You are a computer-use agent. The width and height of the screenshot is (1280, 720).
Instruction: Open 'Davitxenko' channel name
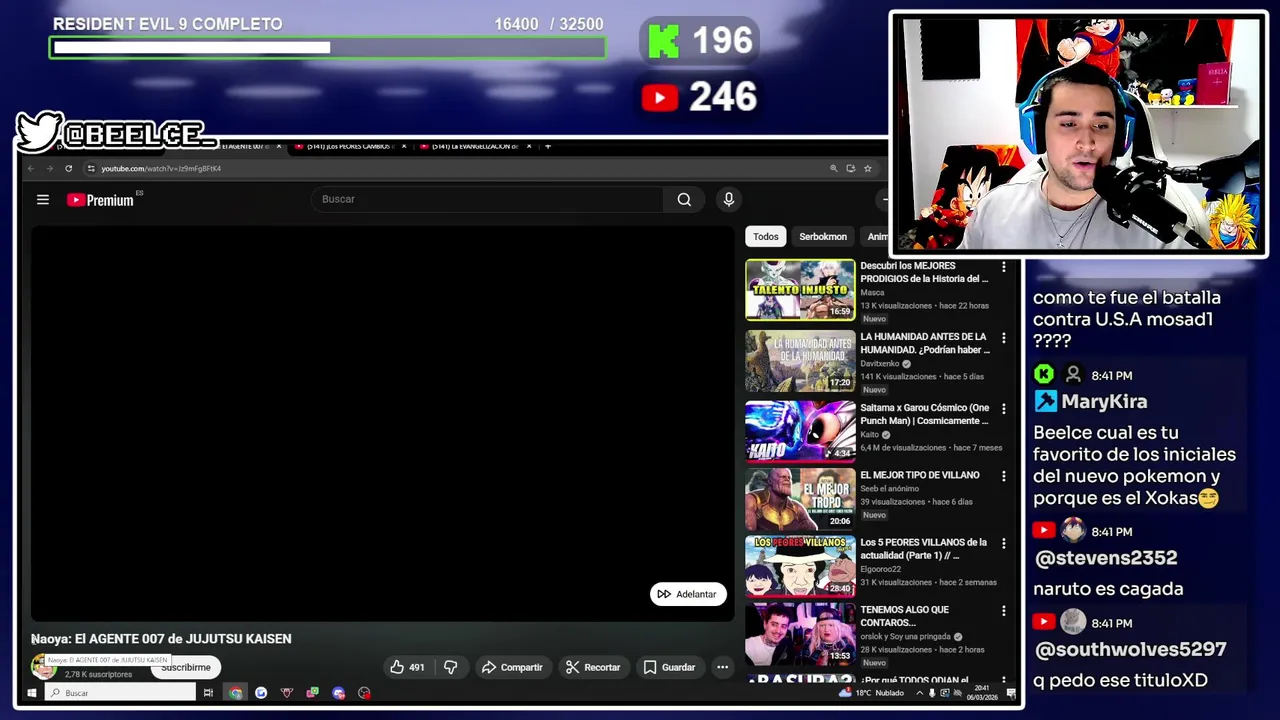(880, 364)
